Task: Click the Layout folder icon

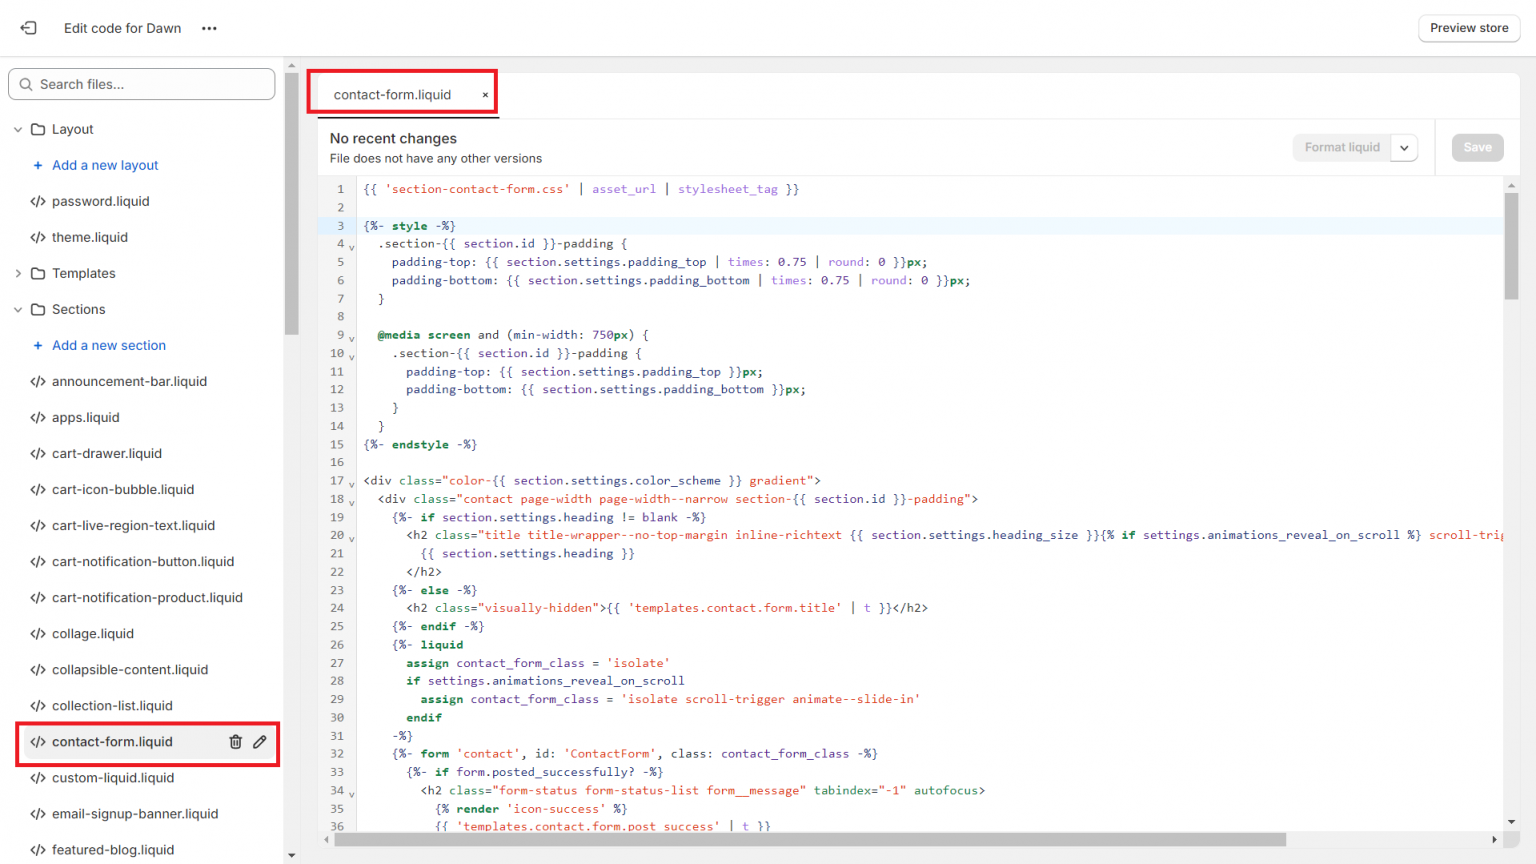Action: (x=38, y=130)
